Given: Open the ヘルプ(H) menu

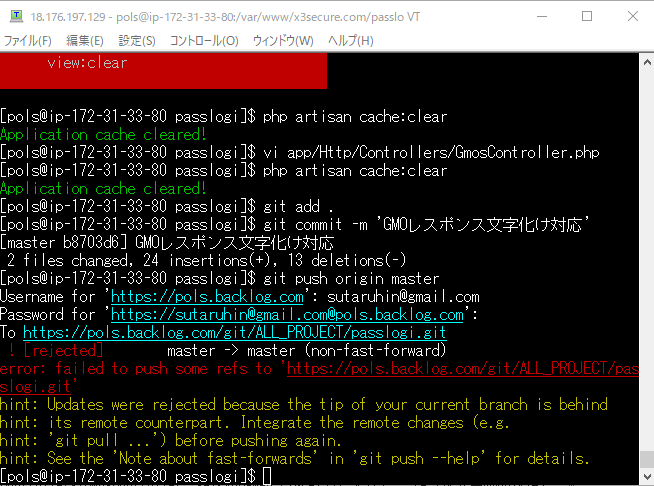Looking at the screenshot, I should pyautogui.click(x=350, y=41).
